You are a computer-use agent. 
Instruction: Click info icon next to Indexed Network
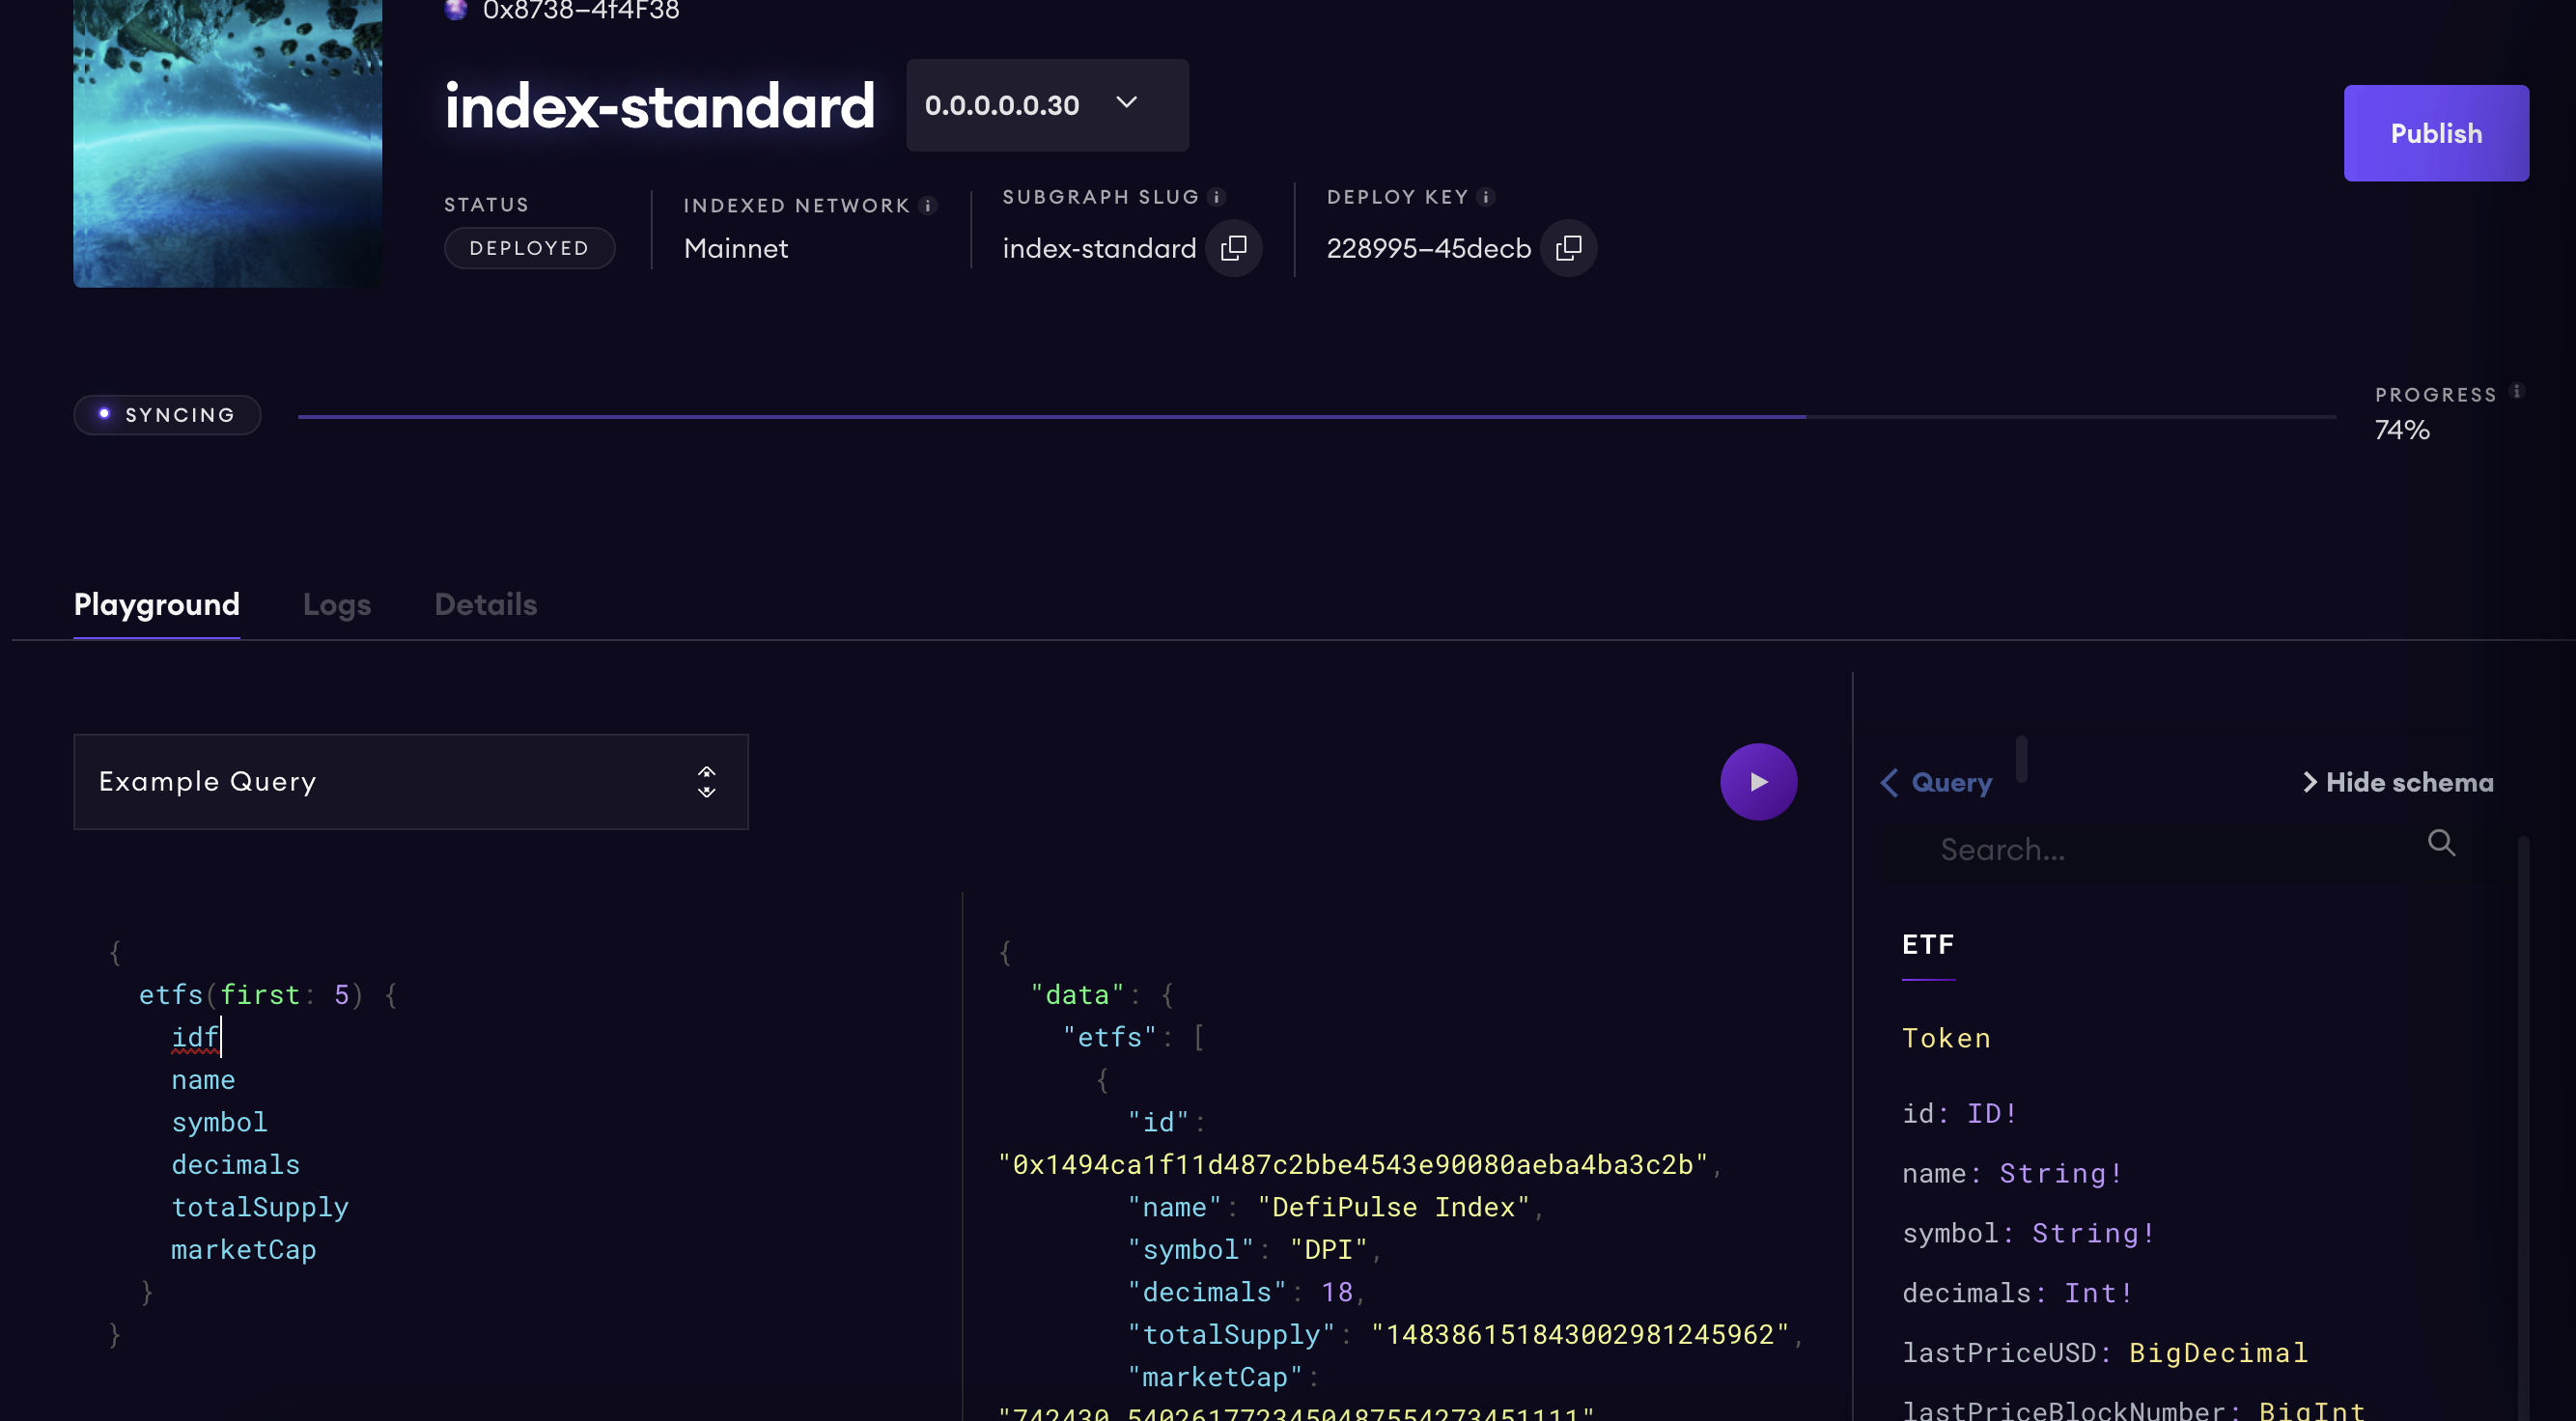928,206
